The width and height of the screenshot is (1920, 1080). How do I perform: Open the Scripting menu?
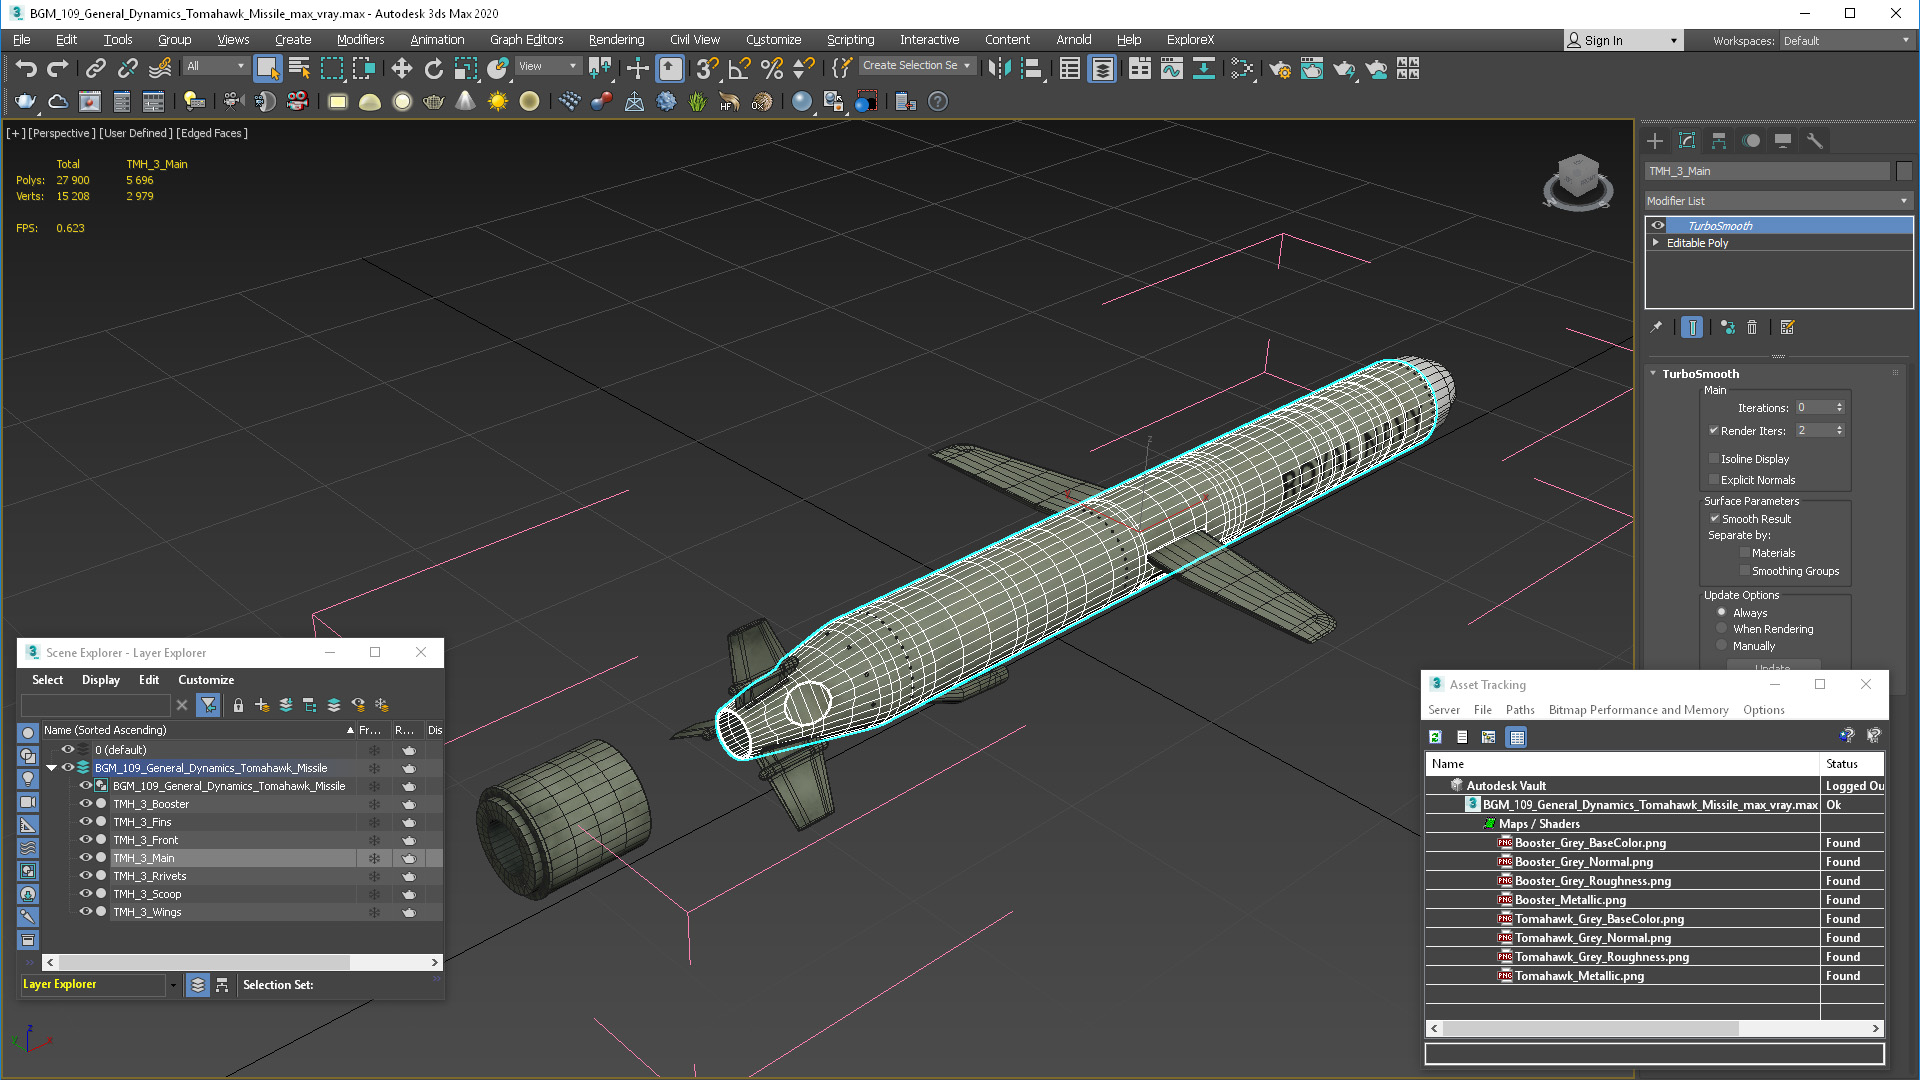click(x=850, y=40)
